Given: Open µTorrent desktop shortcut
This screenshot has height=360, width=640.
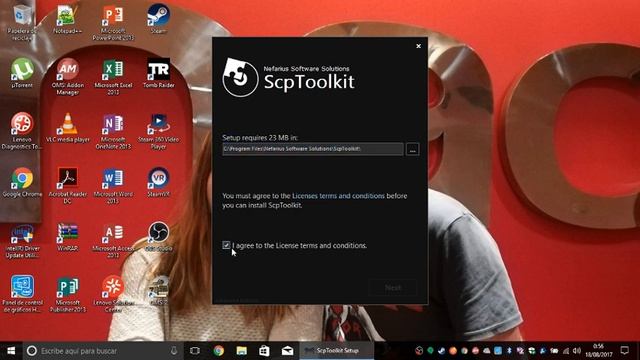Looking at the screenshot, I should pos(22,73).
